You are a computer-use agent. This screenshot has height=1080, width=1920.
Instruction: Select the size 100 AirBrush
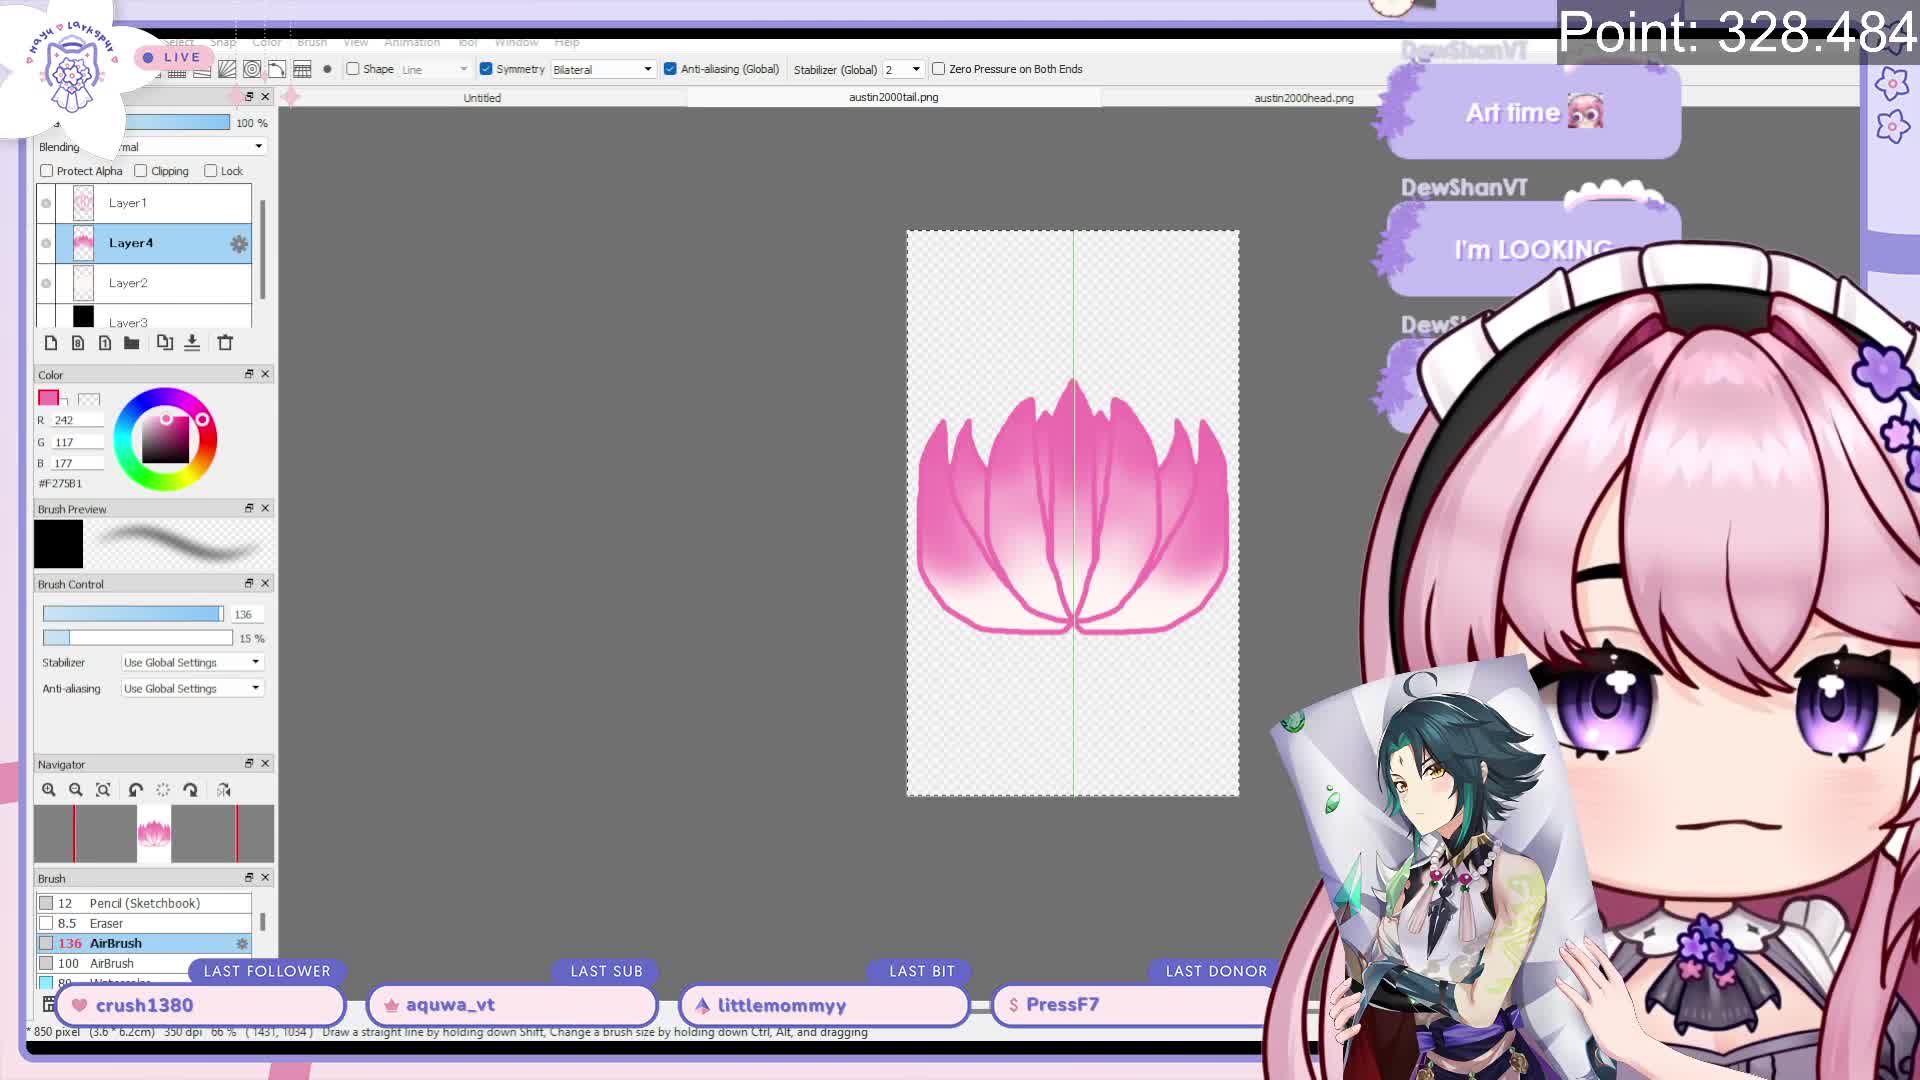(144, 963)
